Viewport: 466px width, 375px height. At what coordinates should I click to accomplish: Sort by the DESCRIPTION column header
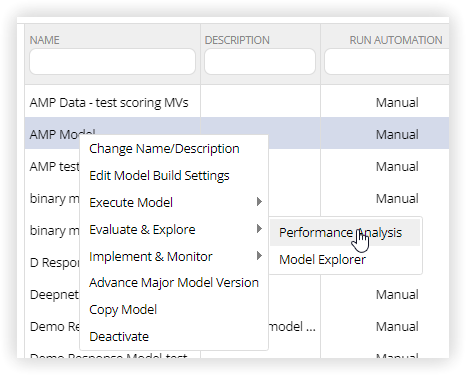[x=237, y=40]
